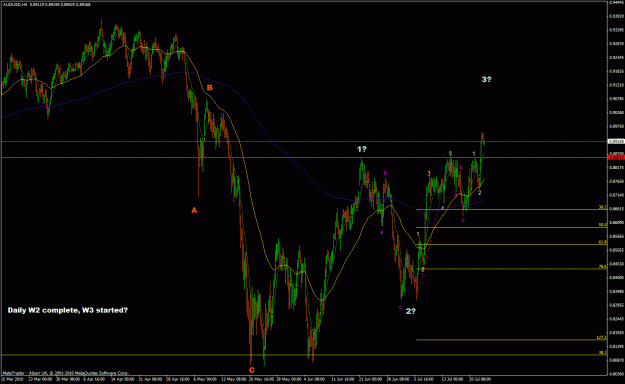This screenshot has width=625, height=384.
Task: Click the '6 Apr 16:00' time axis label
Action: [94, 379]
